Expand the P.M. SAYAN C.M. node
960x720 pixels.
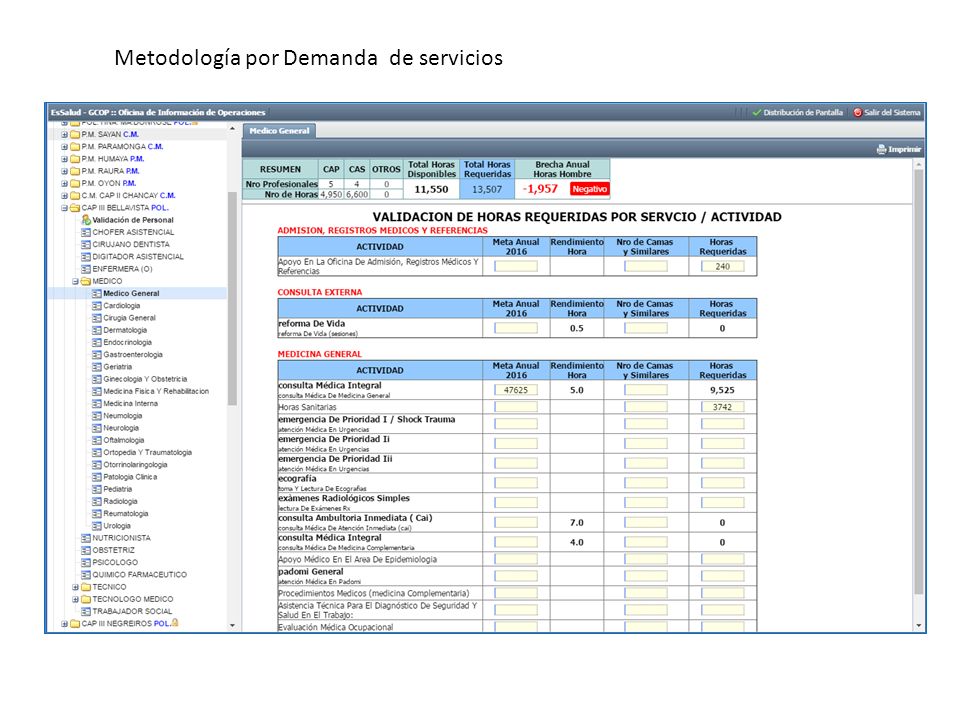click(64, 134)
